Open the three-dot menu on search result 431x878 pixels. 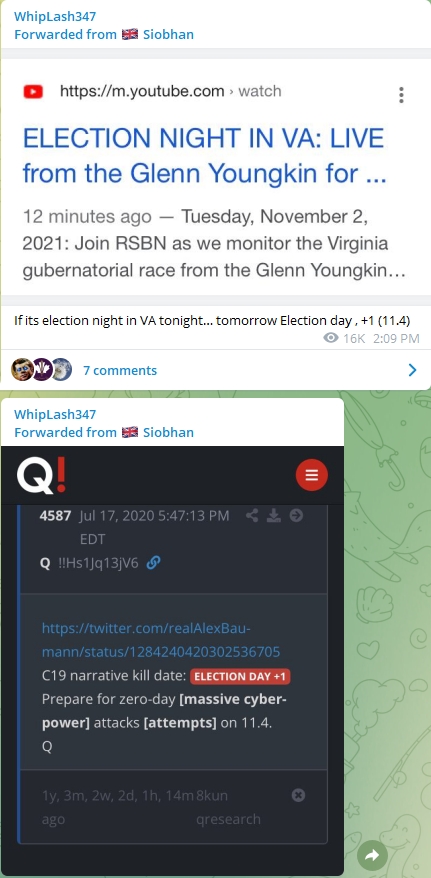401,95
